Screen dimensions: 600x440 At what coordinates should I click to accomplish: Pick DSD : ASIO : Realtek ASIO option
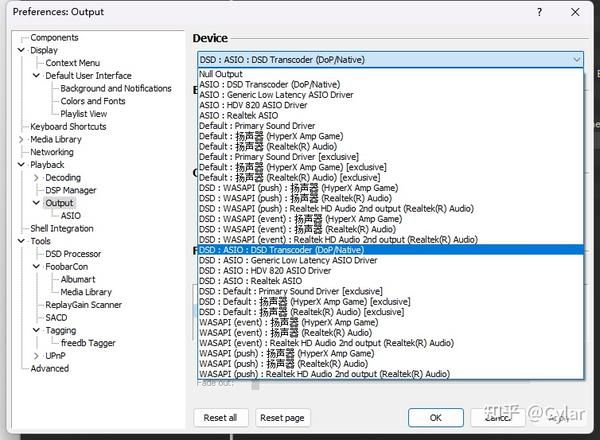click(x=390, y=281)
